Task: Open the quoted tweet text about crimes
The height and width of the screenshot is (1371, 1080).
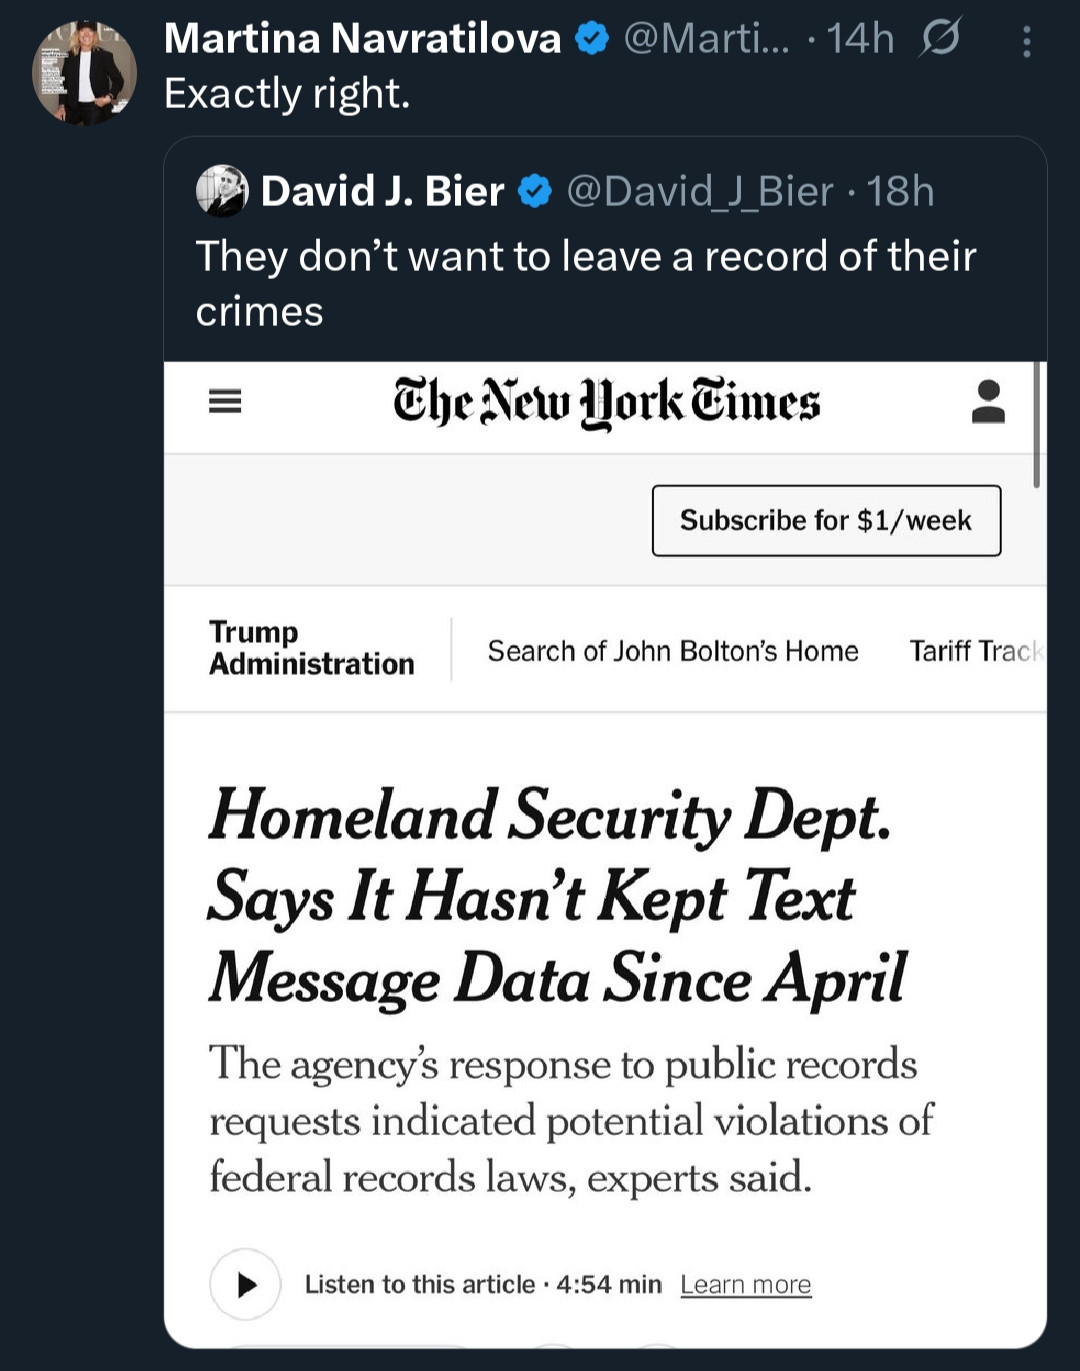Action: coord(585,283)
